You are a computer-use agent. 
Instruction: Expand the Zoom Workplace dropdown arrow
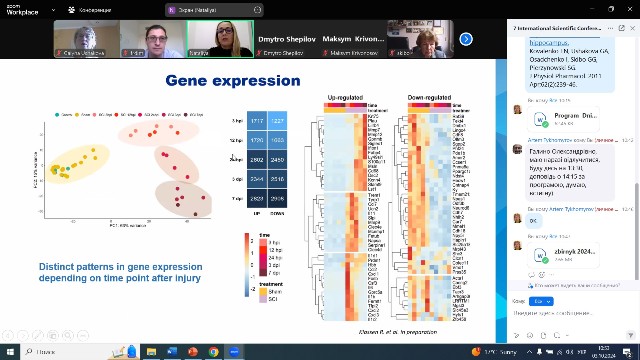click(x=53, y=10)
